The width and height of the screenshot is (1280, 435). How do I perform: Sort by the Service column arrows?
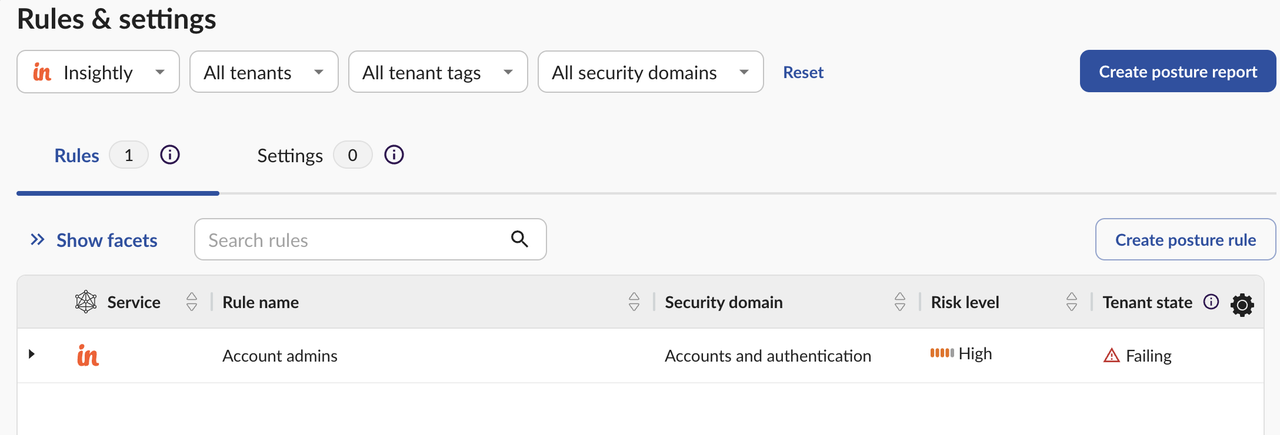[x=192, y=302]
